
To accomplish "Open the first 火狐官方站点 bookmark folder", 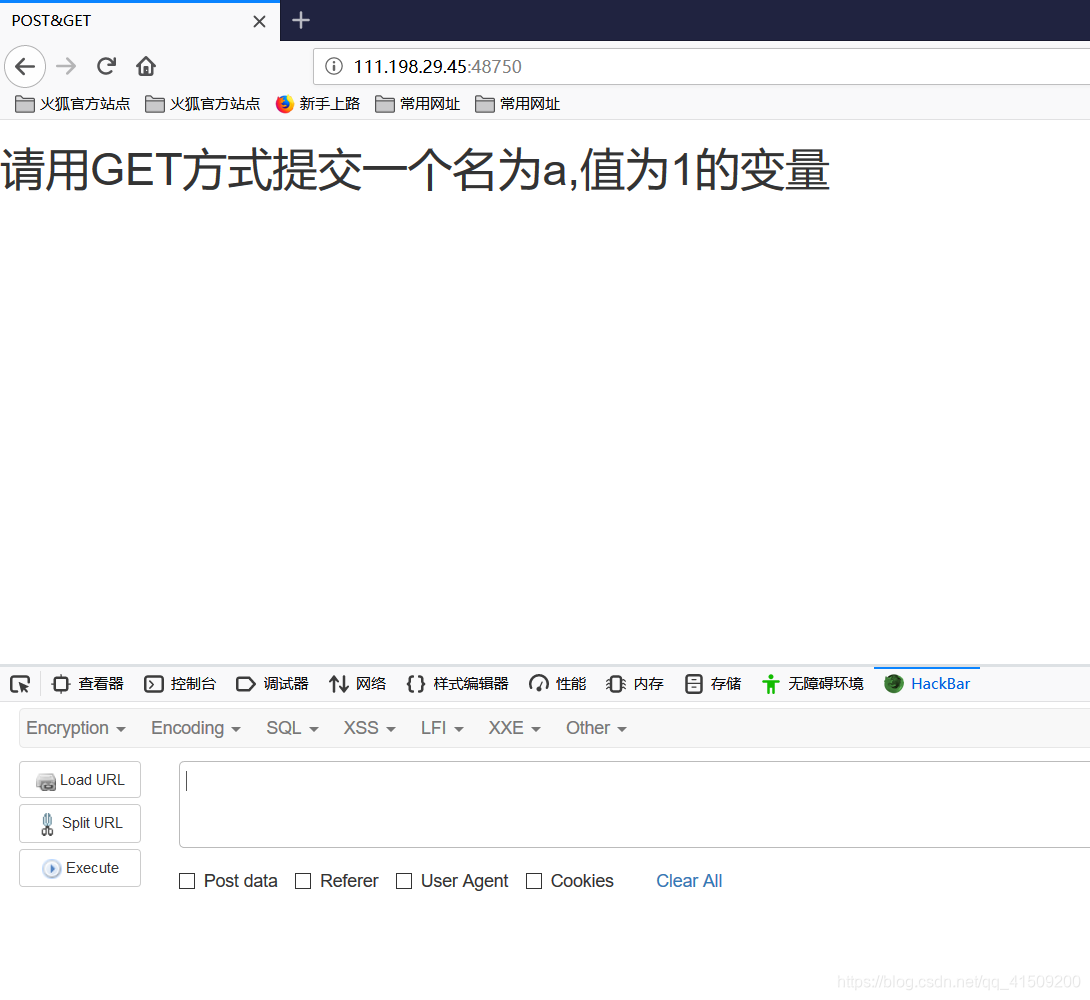I will (72, 104).
